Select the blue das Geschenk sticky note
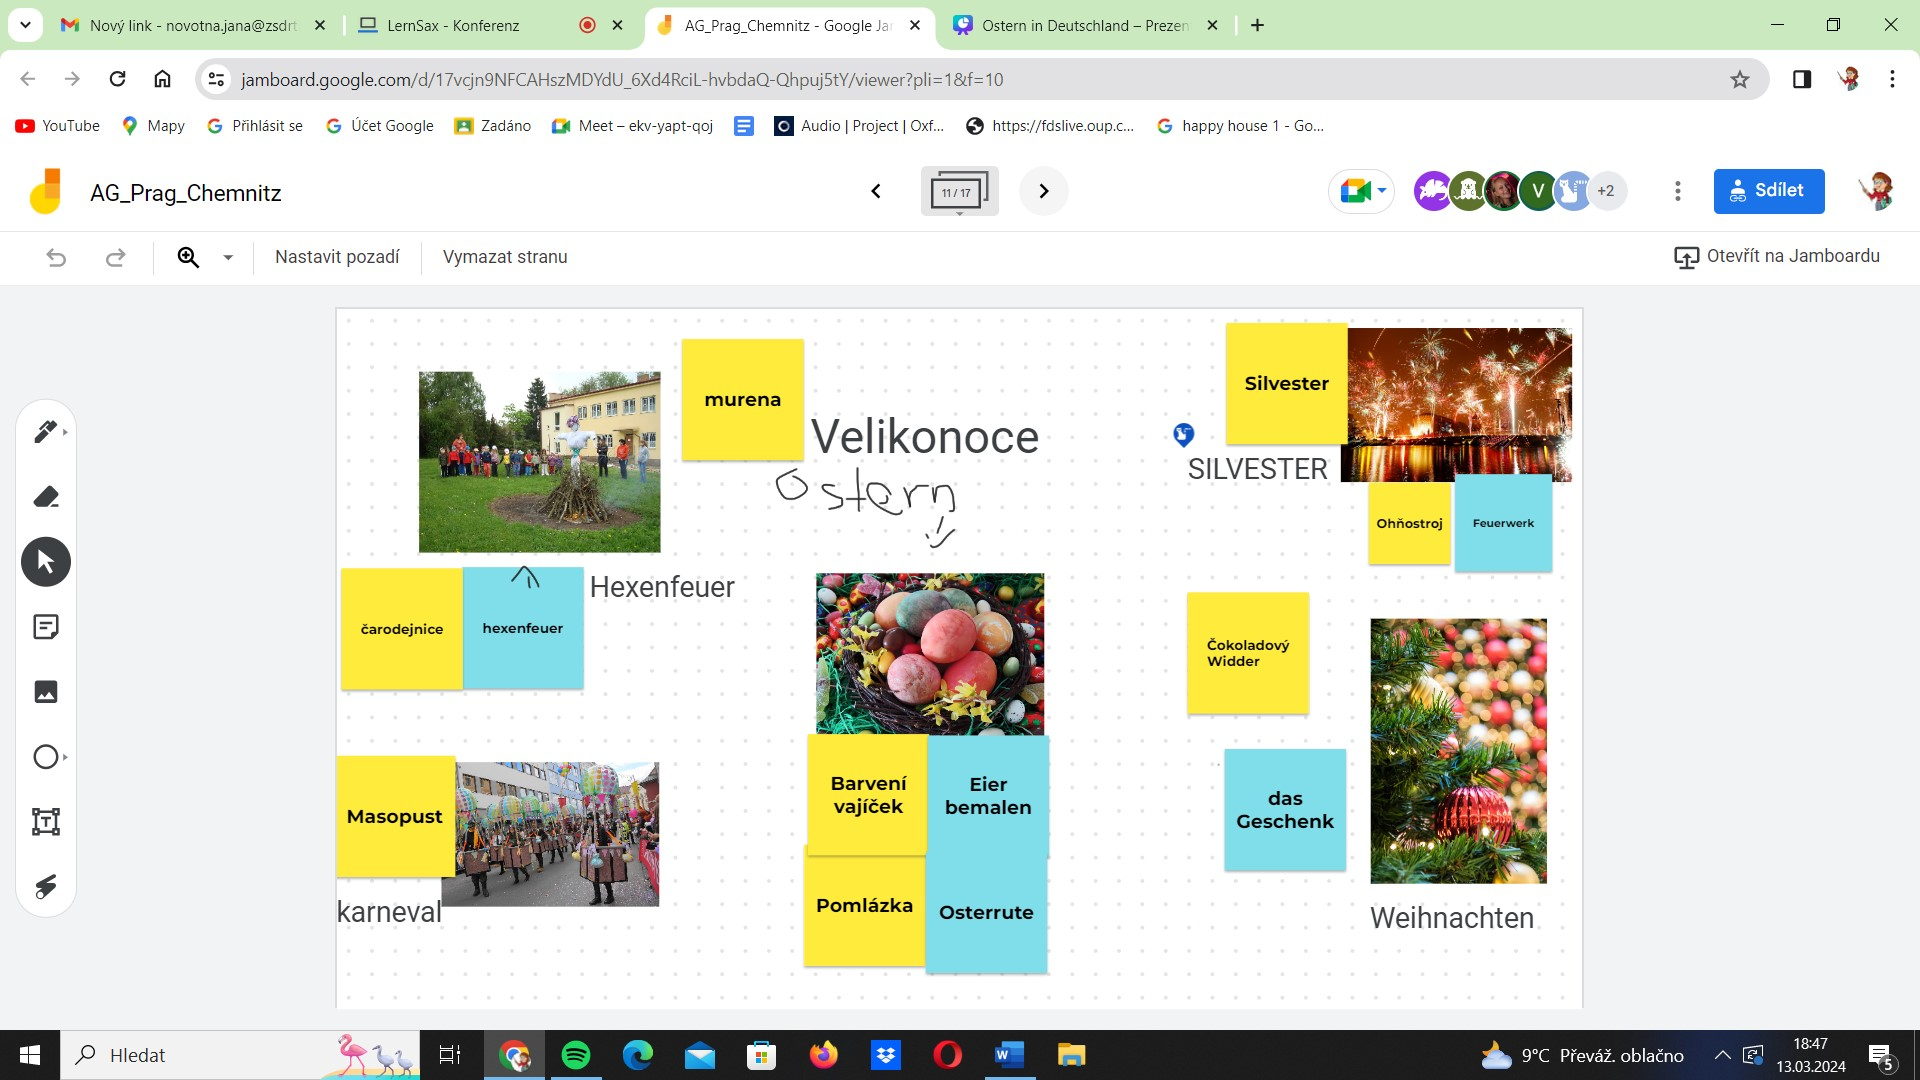The image size is (1920, 1080). pos(1285,810)
